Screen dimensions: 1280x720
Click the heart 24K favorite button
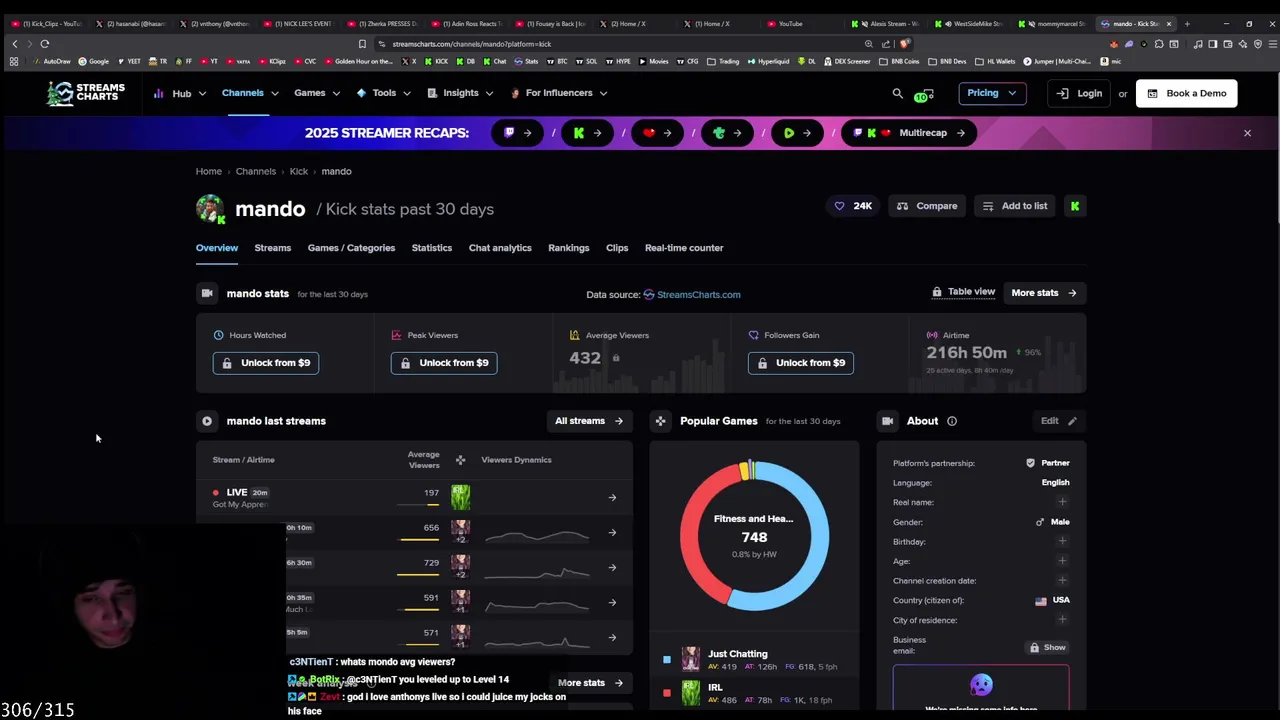[853, 206]
